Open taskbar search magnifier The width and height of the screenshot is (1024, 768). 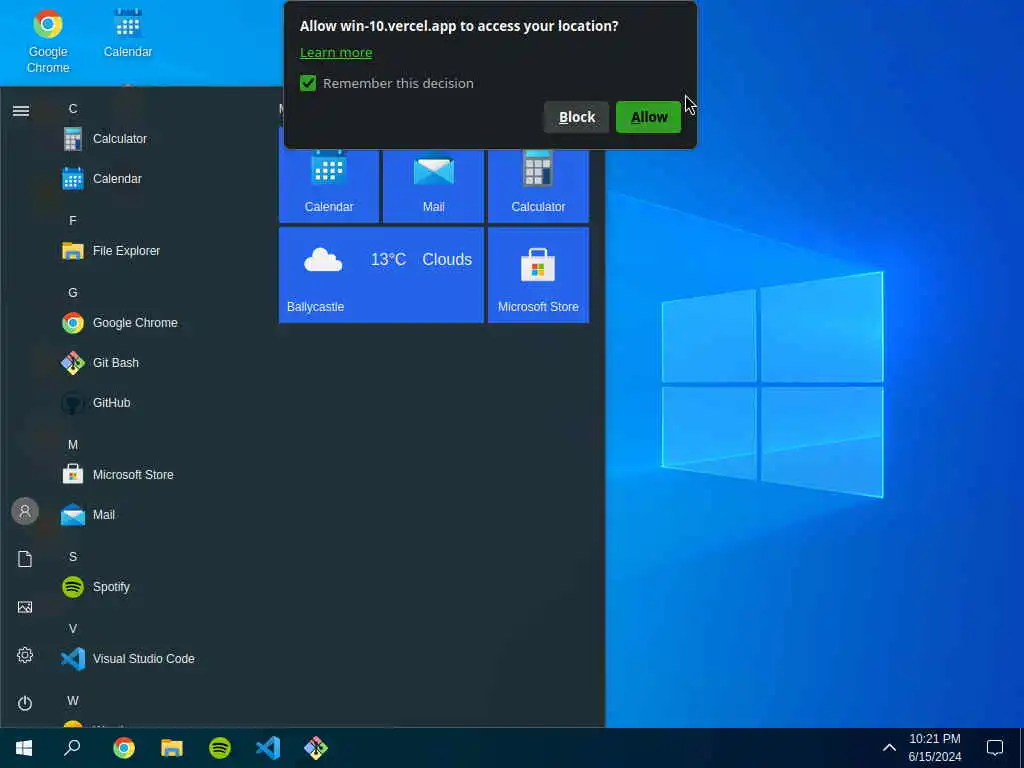click(x=72, y=748)
